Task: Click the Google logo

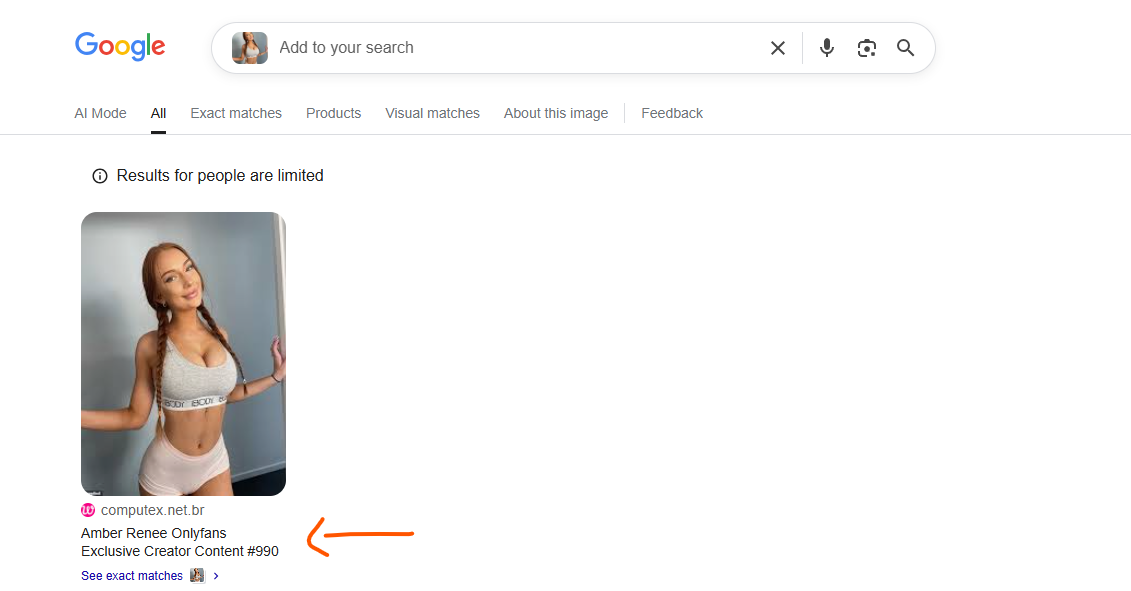Action: click(120, 46)
